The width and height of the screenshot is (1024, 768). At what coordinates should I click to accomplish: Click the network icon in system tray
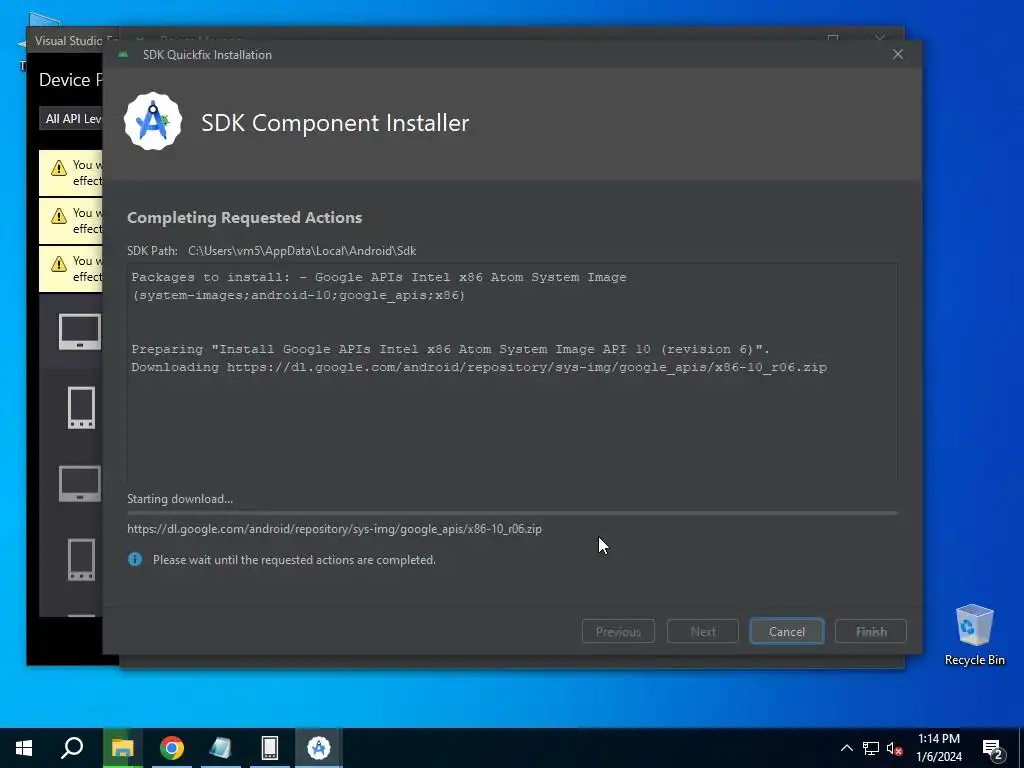tap(871, 748)
